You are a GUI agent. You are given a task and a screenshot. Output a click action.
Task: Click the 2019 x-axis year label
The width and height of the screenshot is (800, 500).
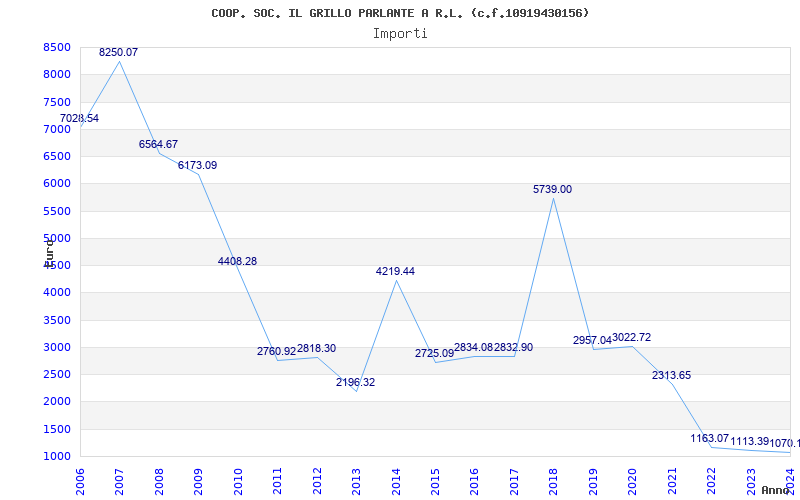[x=593, y=482]
